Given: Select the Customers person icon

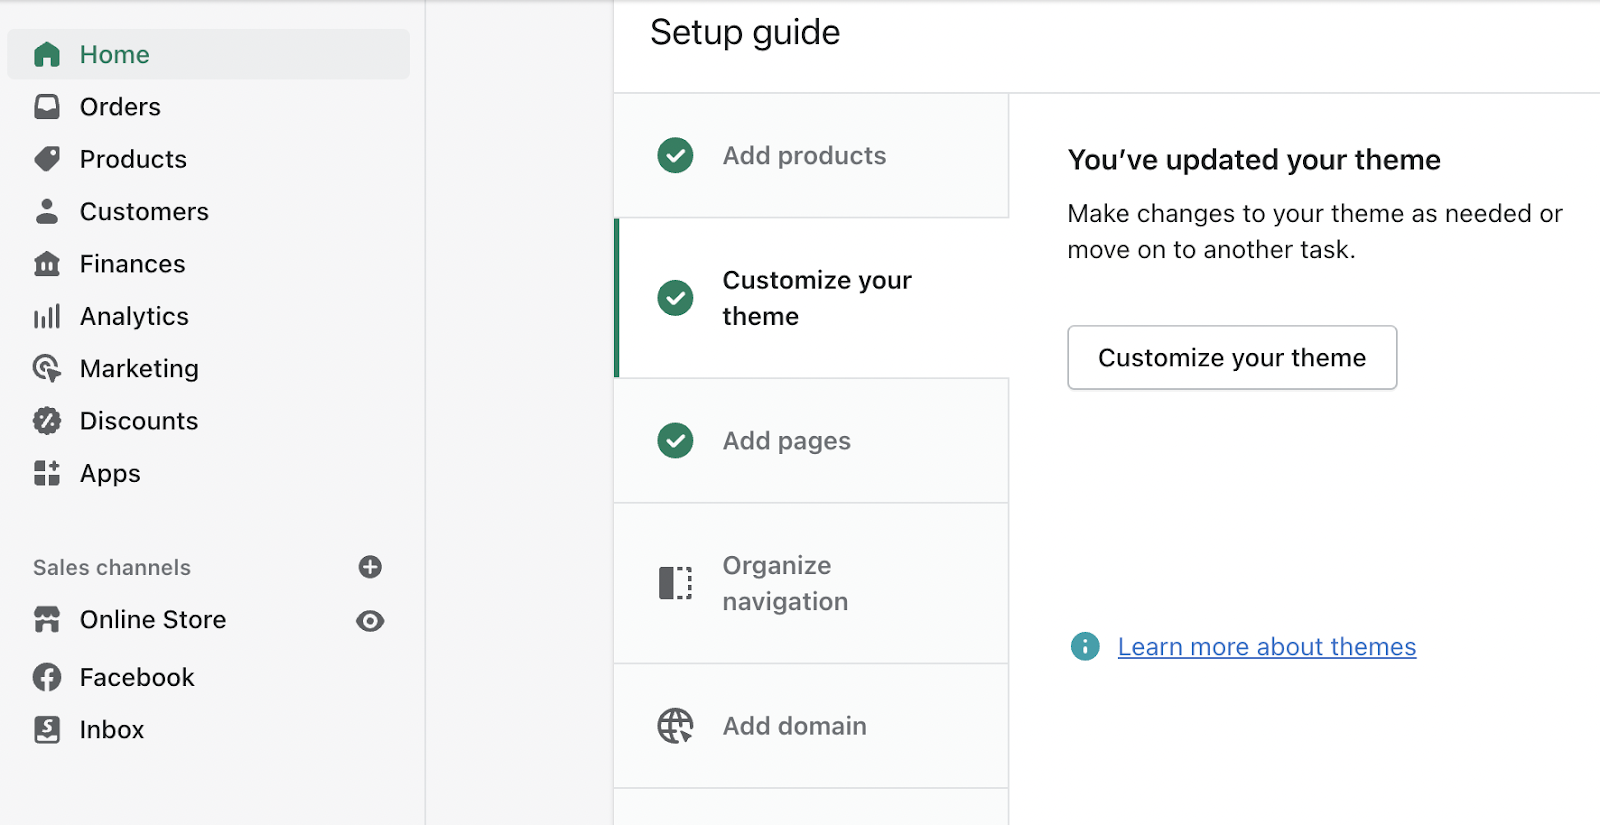Looking at the screenshot, I should (x=47, y=211).
